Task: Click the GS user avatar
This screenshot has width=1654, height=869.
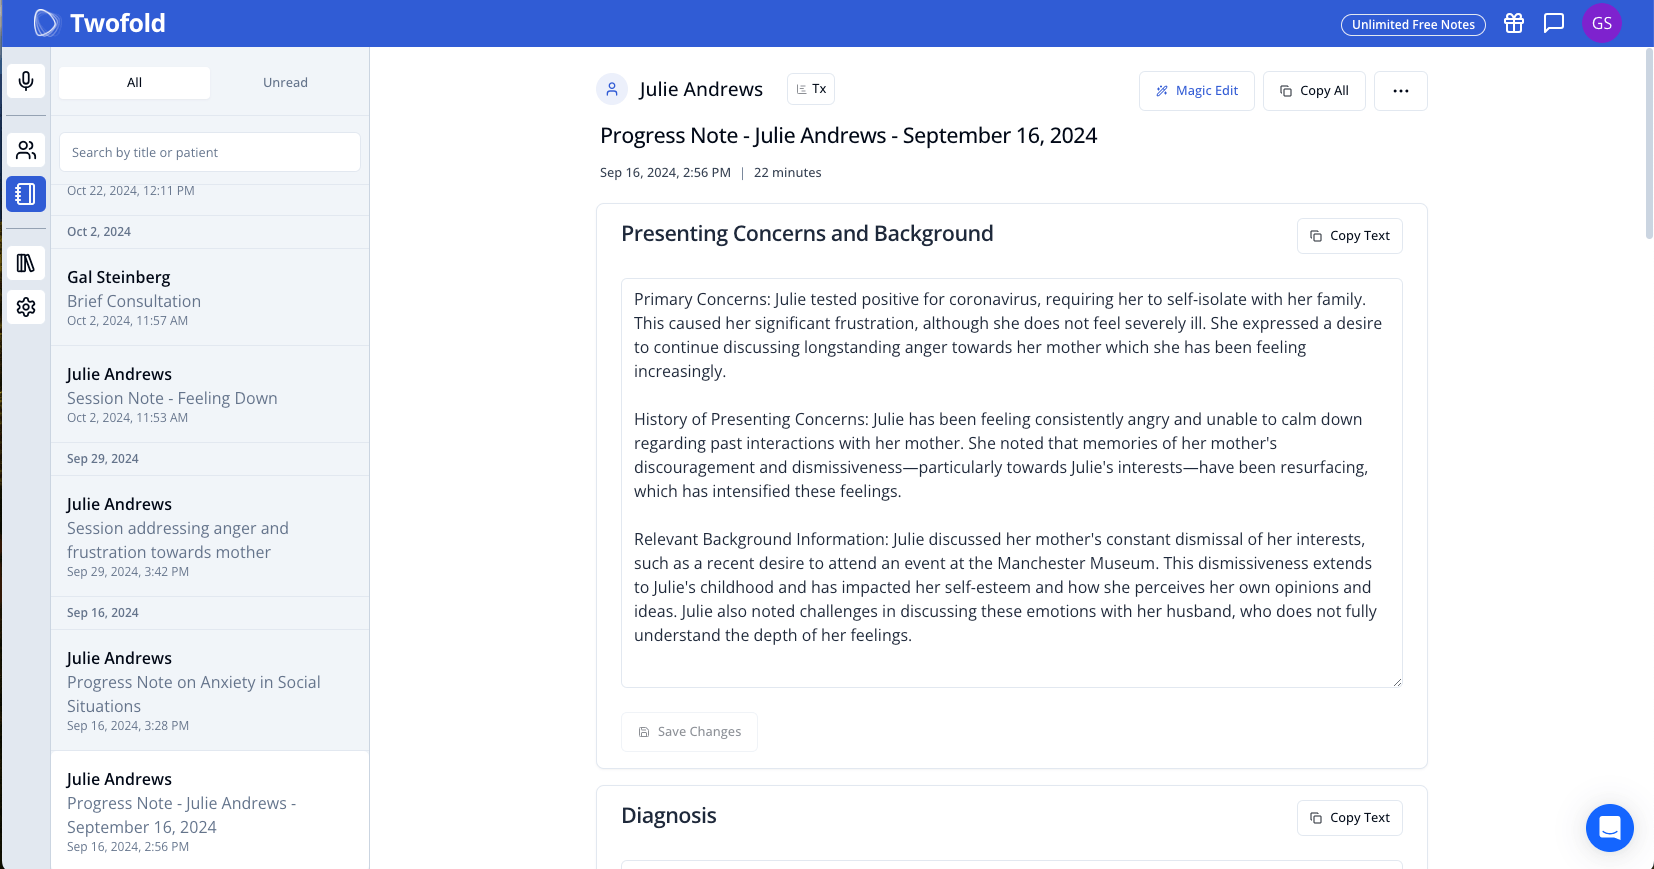Action: tap(1601, 24)
